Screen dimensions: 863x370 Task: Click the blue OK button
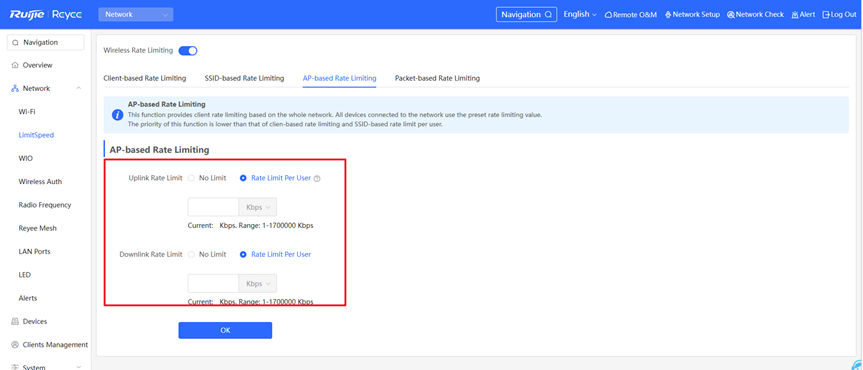[x=225, y=330]
